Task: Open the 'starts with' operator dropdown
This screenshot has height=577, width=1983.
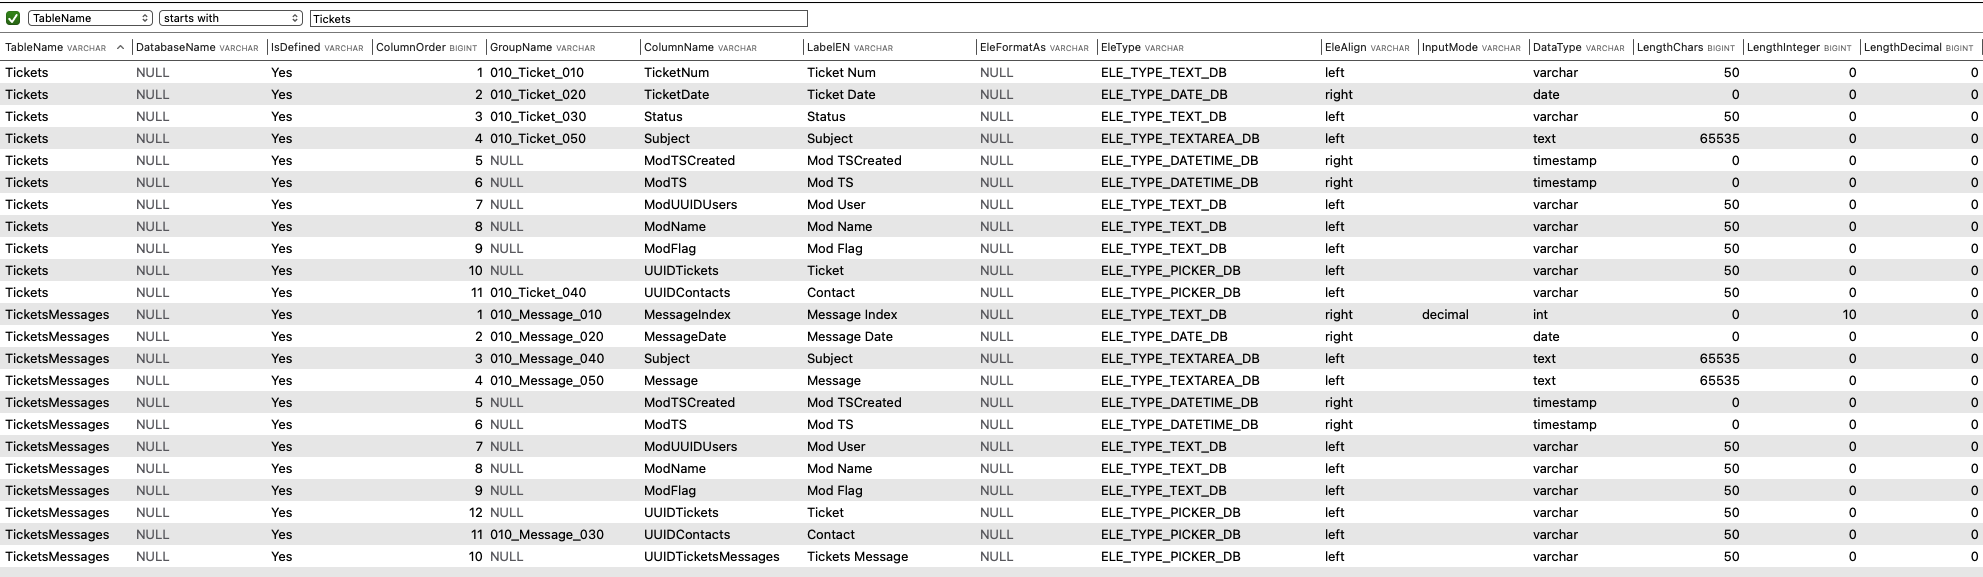Action: tap(230, 18)
